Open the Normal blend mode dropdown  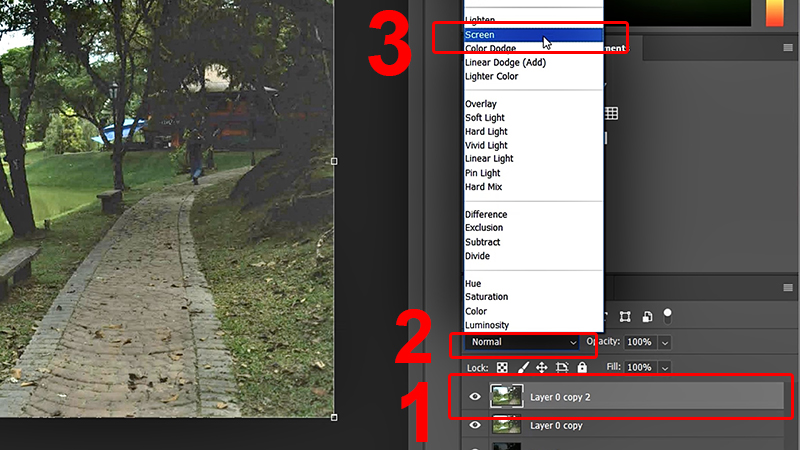520,342
